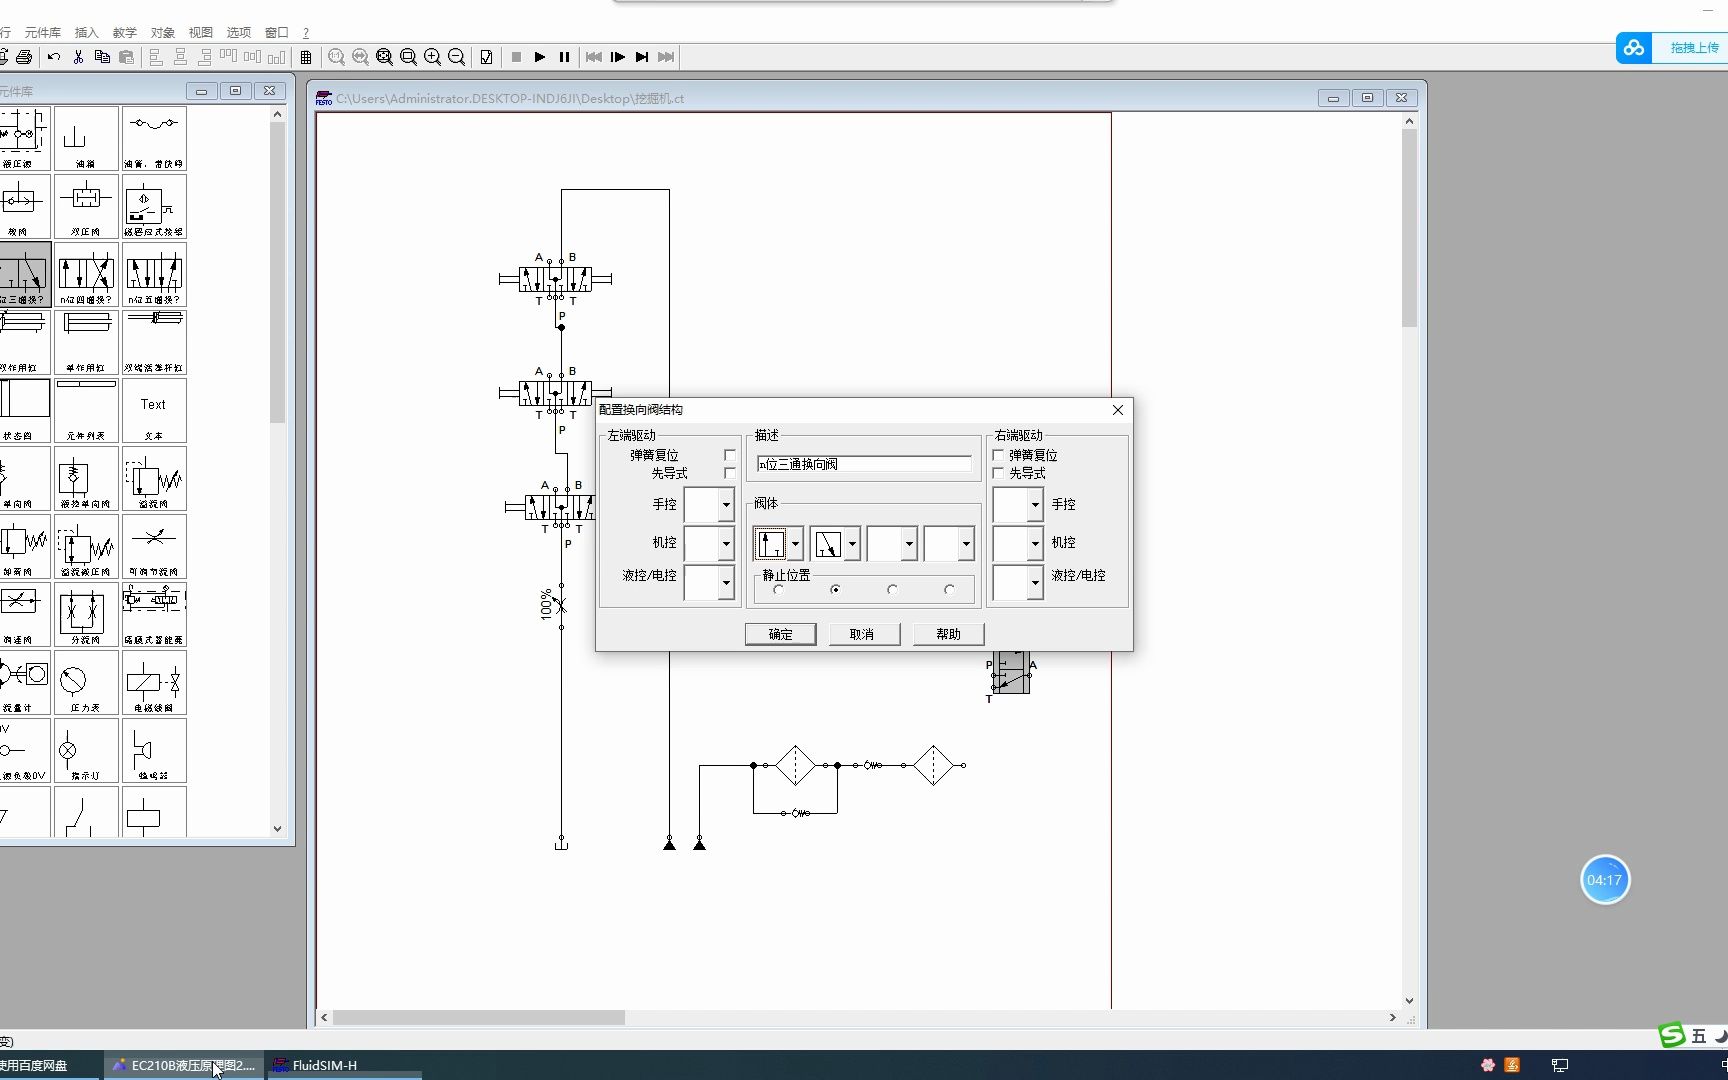The width and height of the screenshot is (1728, 1080).
Task: Click the undo arrow icon
Action: click(x=54, y=57)
